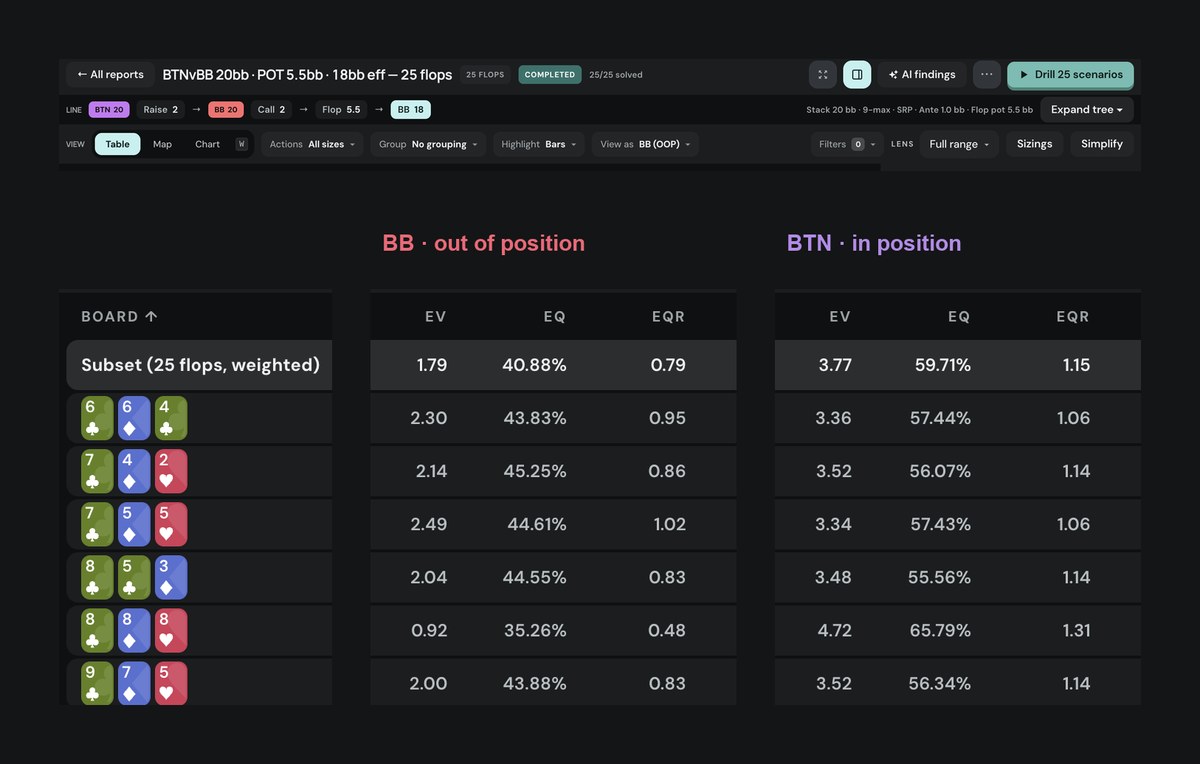Image resolution: width=1200 pixels, height=764 pixels.
Task: Click the 25 FLOPS badge
Action: pos(486,75)
